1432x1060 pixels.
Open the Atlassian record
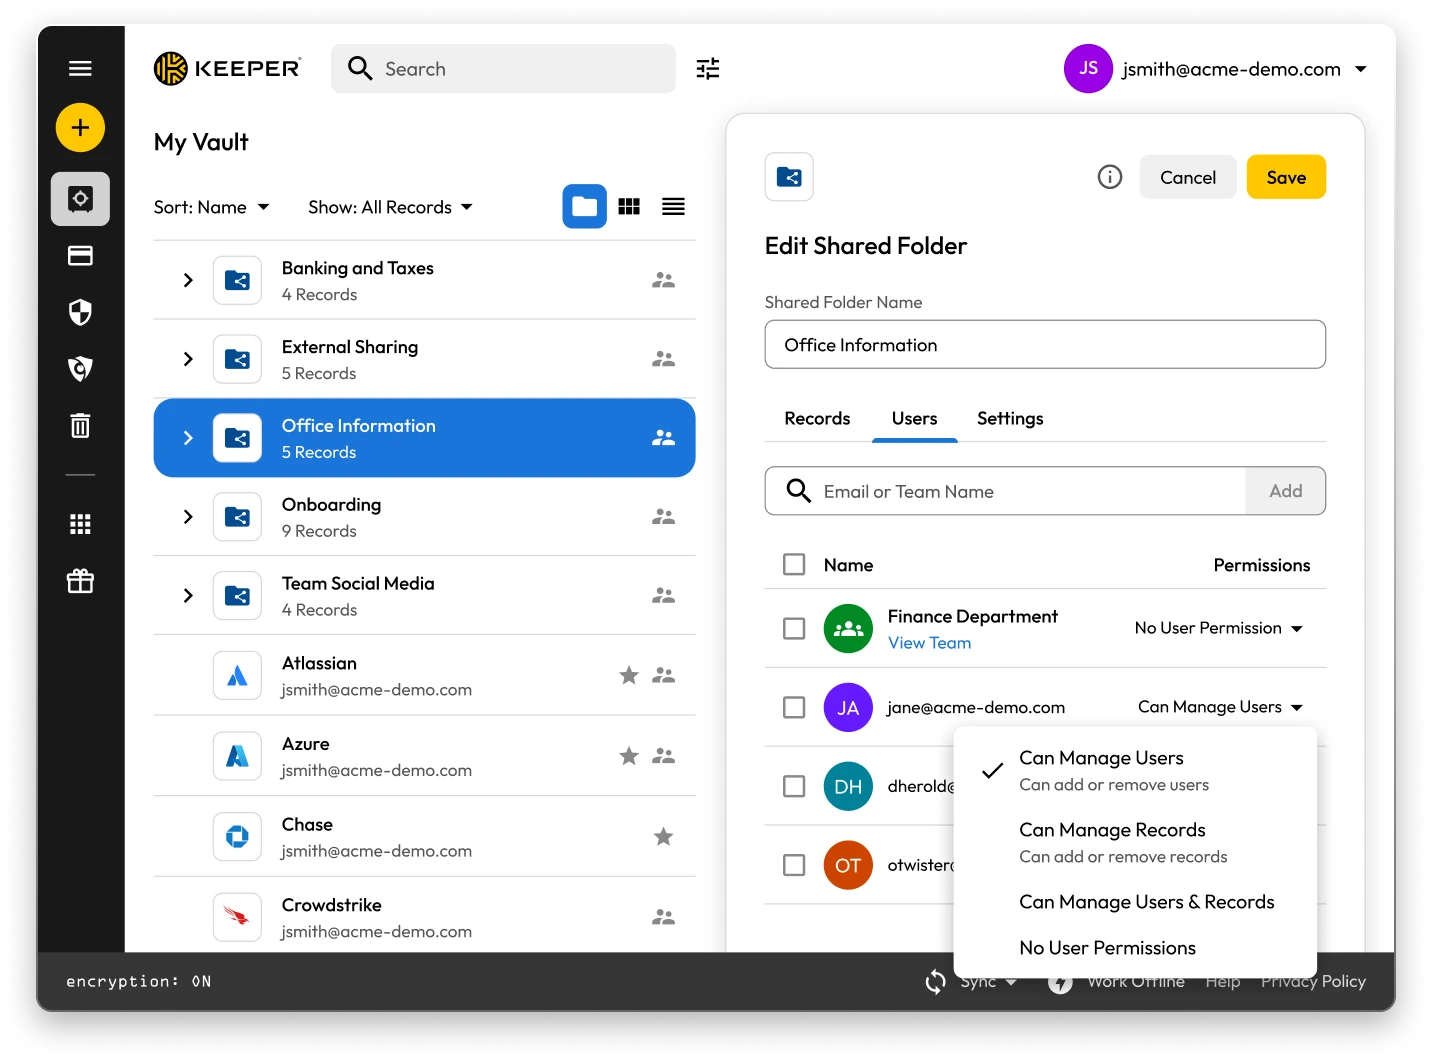(x=424, y=675)
